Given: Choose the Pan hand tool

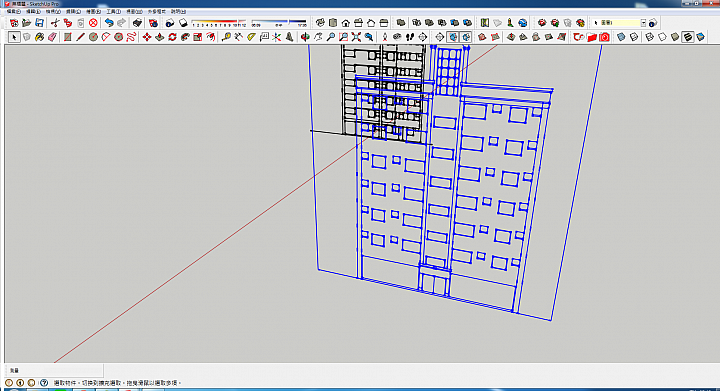Looking at the screenshot, I should pos(318,37).
